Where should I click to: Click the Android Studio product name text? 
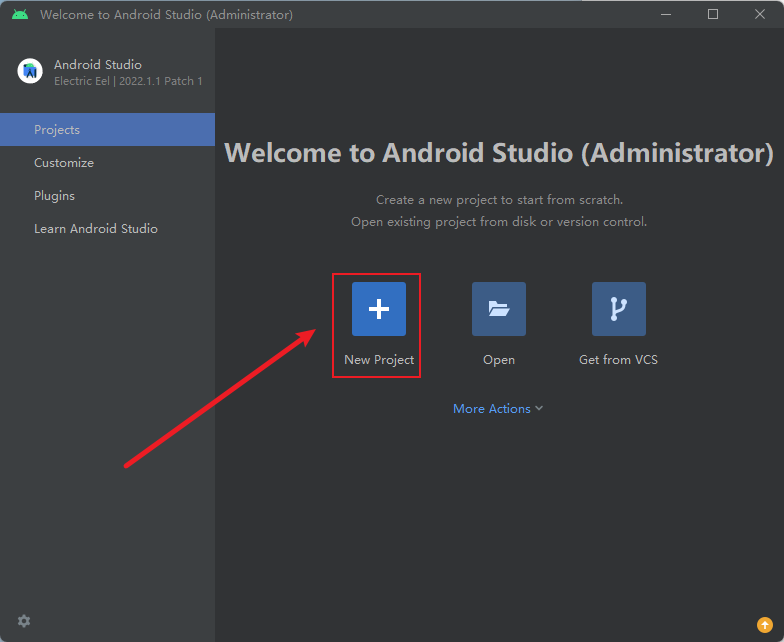coord(98,64)
